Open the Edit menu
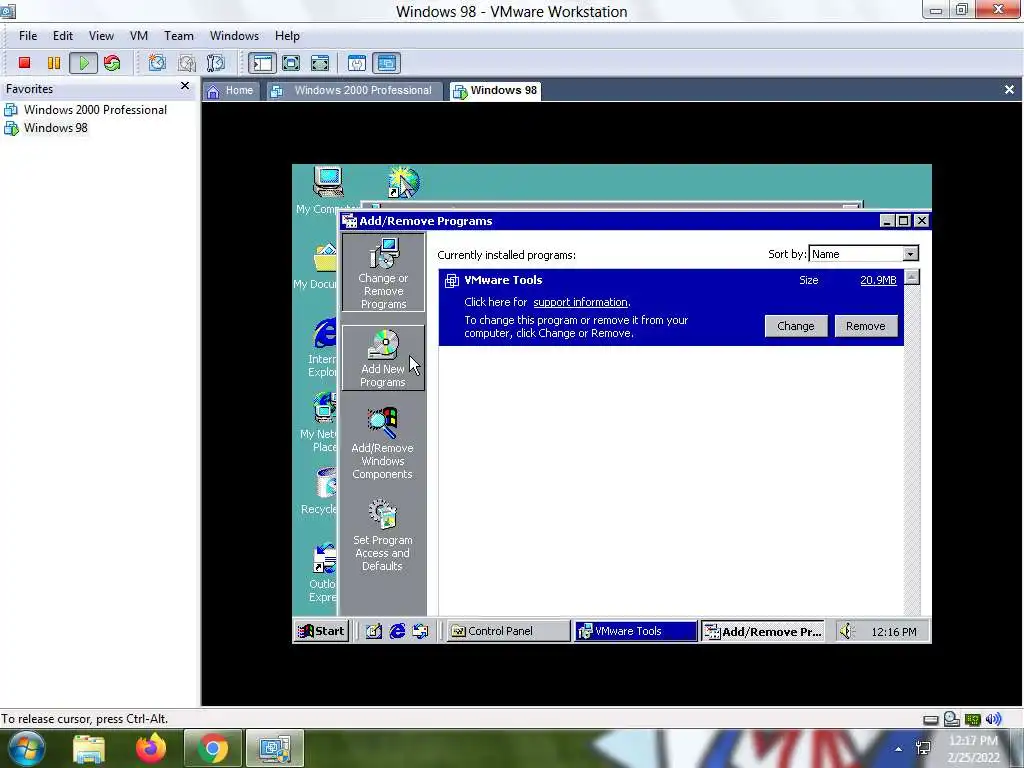This screenshot has height=768, width=1024. [63, 36]
